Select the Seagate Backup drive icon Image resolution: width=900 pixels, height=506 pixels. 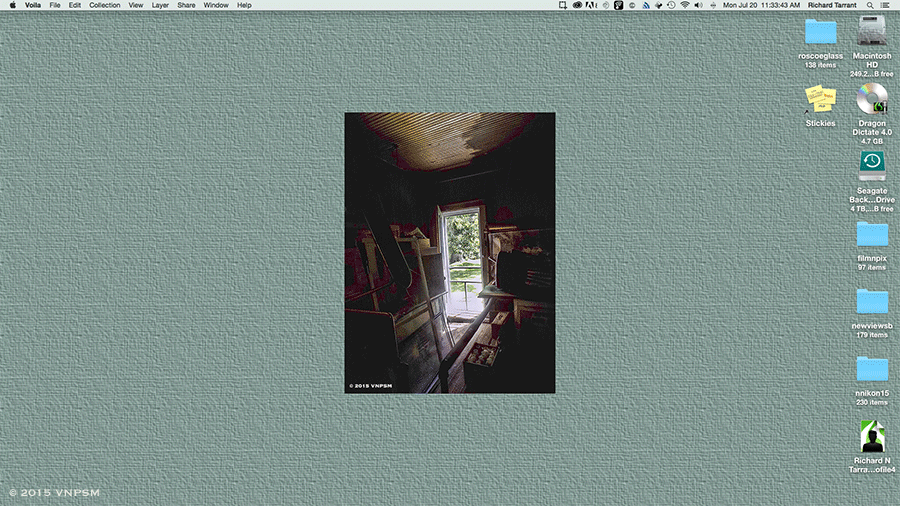(x=871, y=165)
